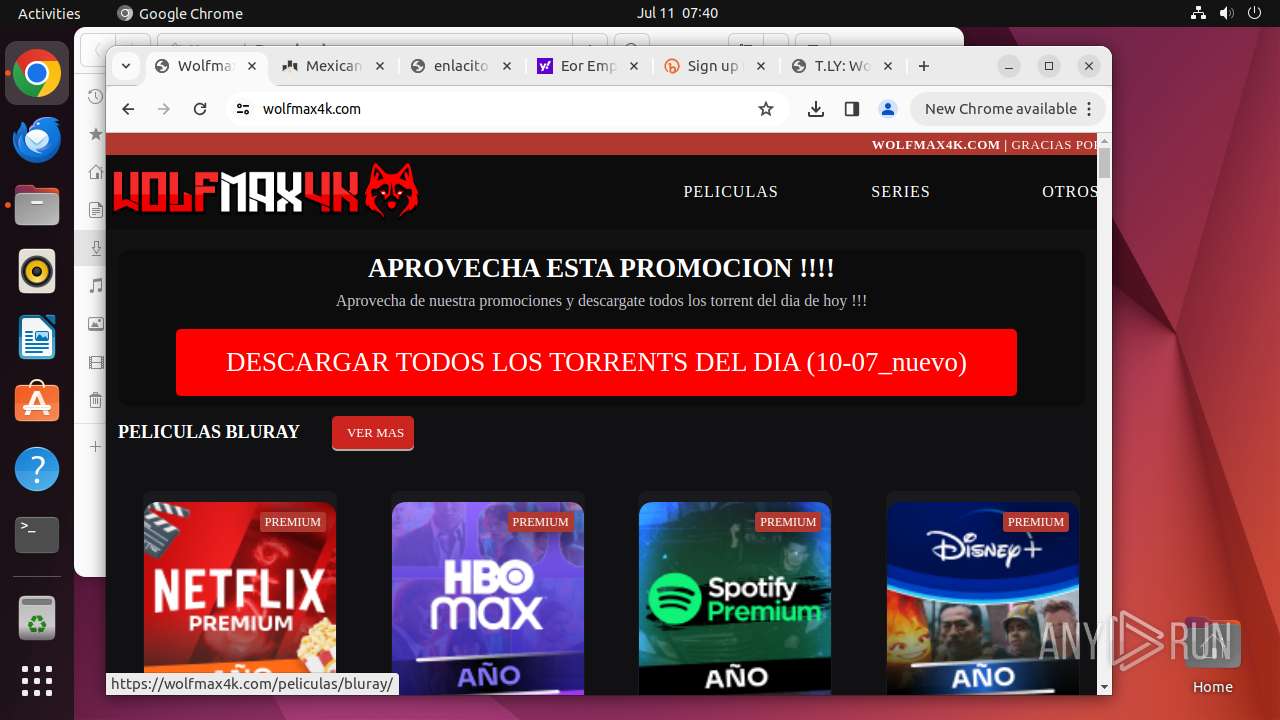Launch Thunderbird Mail from the dock
The height and width of the screenshot is (720, 1280).
tap(37, 140)
